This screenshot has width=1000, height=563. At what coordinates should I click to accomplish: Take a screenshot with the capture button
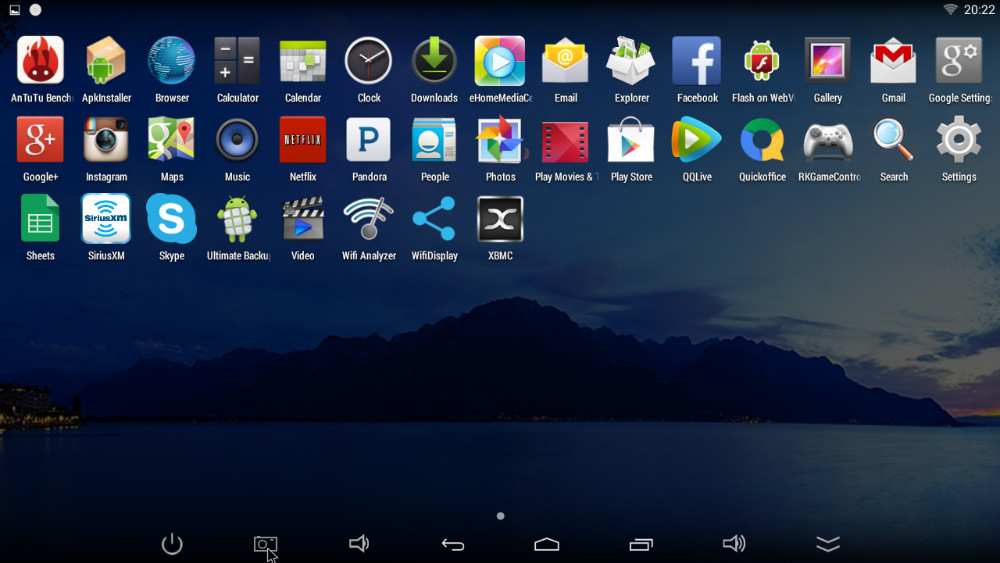coord(265,545)
